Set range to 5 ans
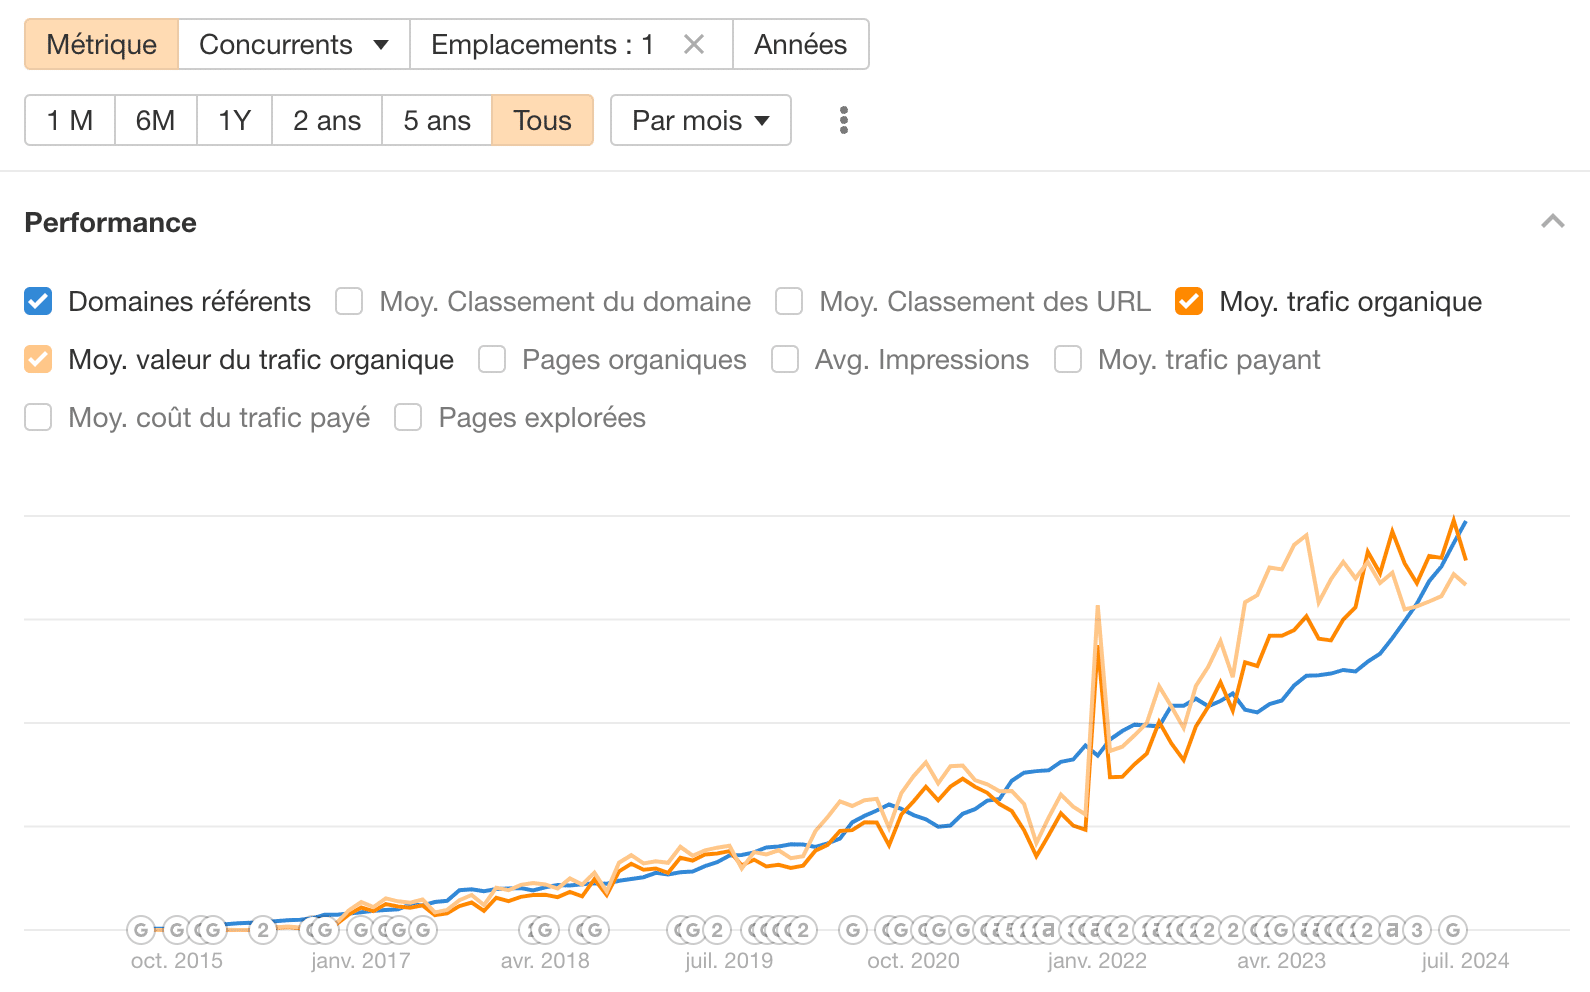This screenshot has height=992, width=1590. [x=437, y=120]
